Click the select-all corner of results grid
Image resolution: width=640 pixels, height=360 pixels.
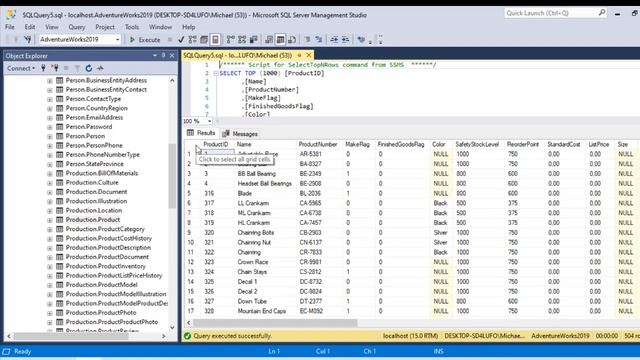tap(192, 144)
